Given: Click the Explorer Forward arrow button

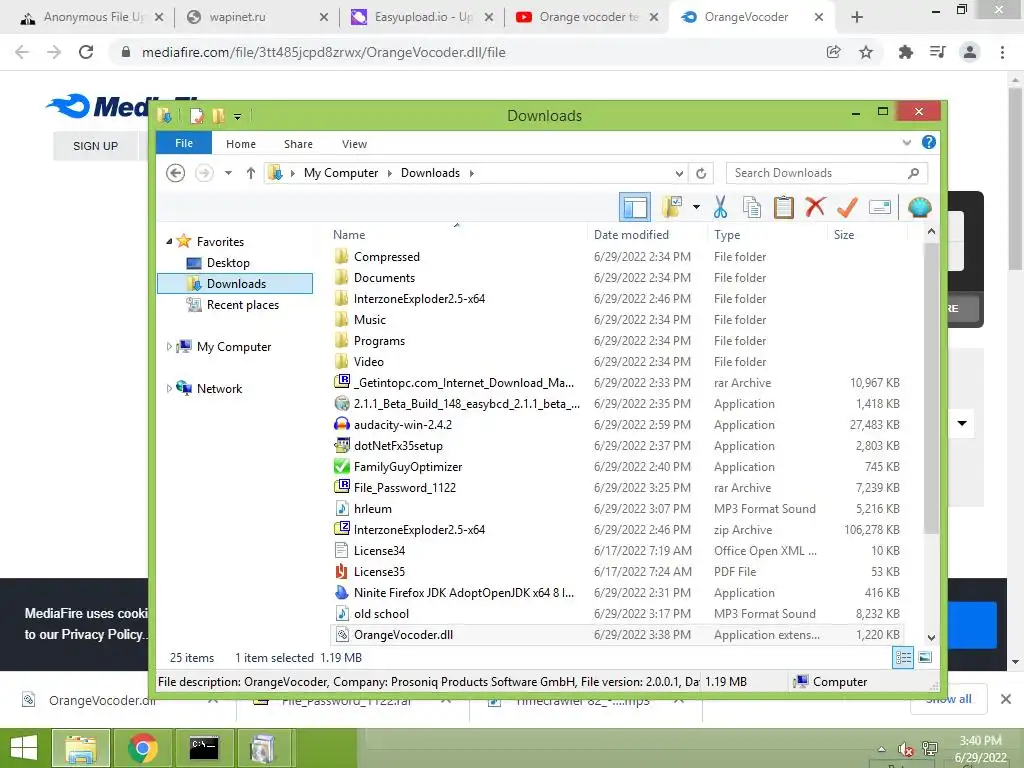Looking at the screenshot, I should pyautogui.click(x=204, y=173).
